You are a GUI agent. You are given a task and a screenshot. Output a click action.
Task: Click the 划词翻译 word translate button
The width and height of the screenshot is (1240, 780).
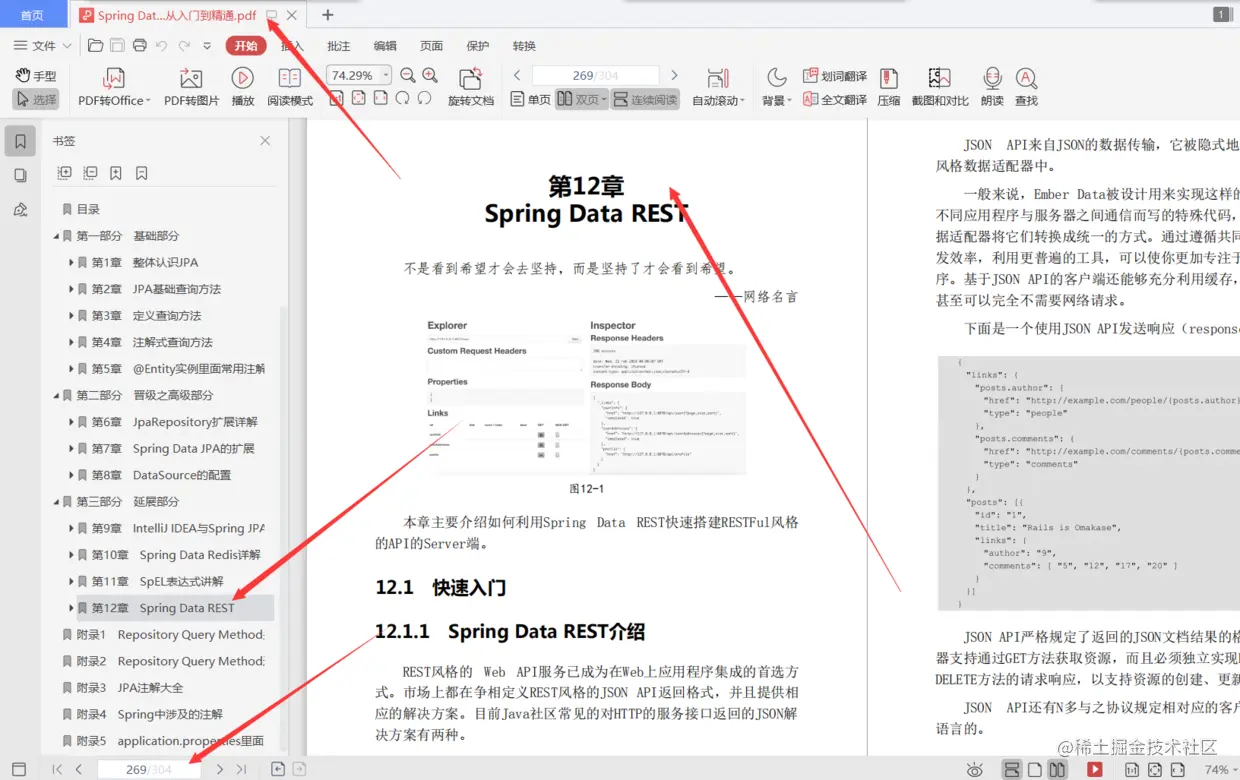coord(835,76)
